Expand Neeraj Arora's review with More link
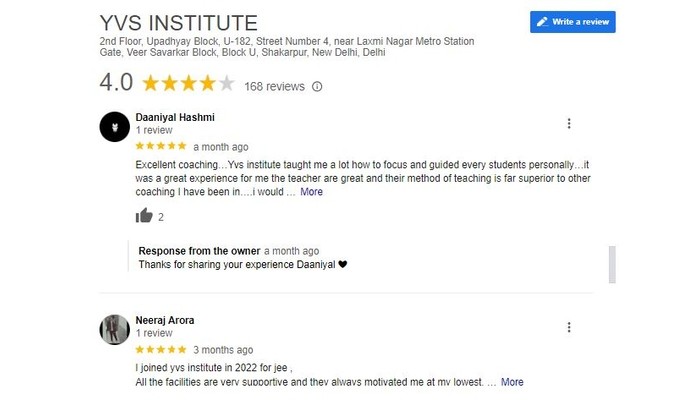The height and width of the screenshot is (400, 700). click(512, 382)
